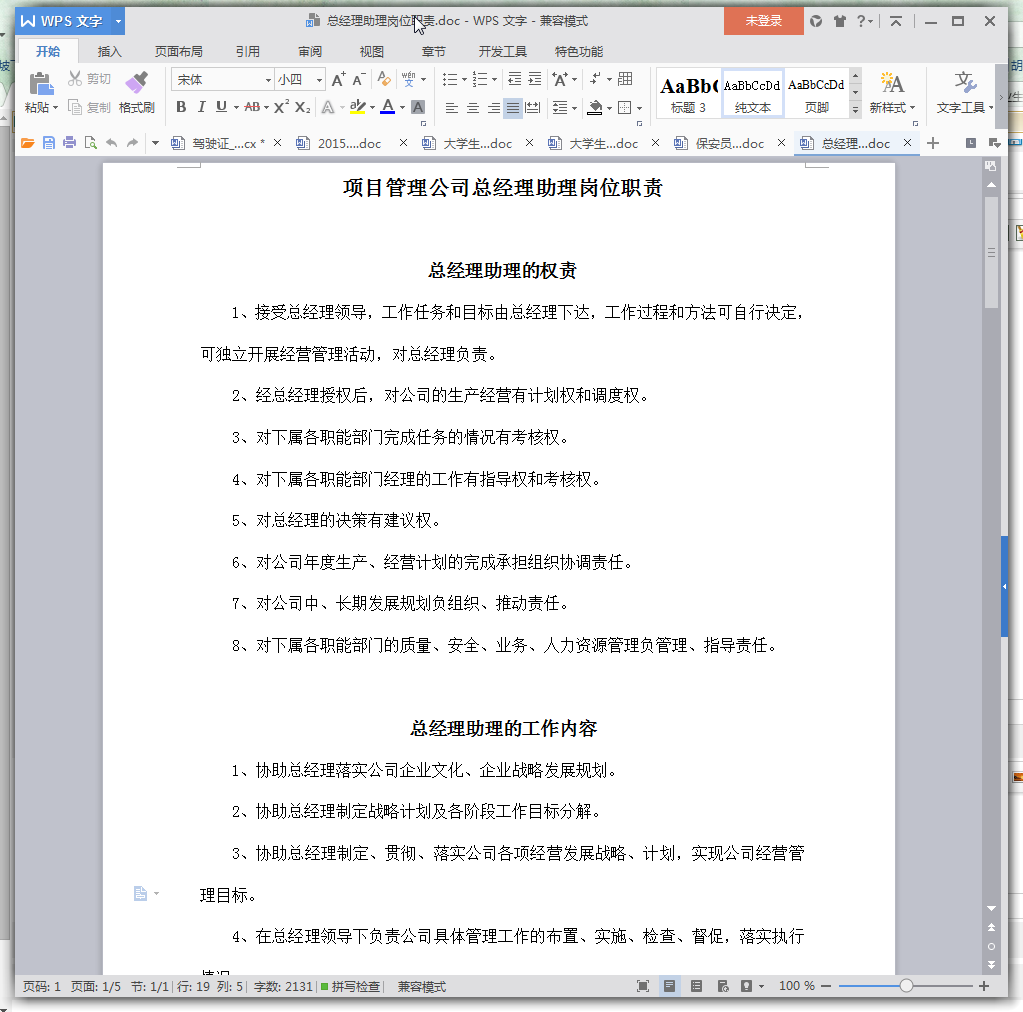Image resolution: width=1023 pixels, height=1012 pixels.
Task: Click the zoom slider handle
Action: click(906, 986)
